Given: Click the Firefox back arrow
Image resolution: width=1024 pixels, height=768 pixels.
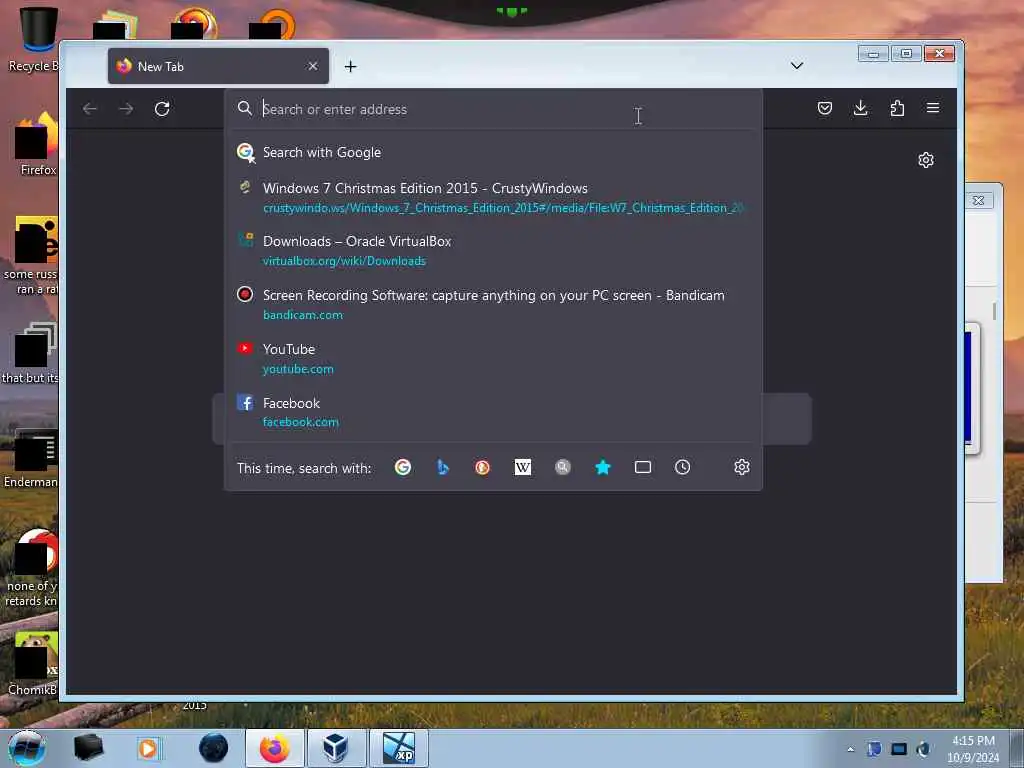Looking at the screenshot, I should coord(90,108).
